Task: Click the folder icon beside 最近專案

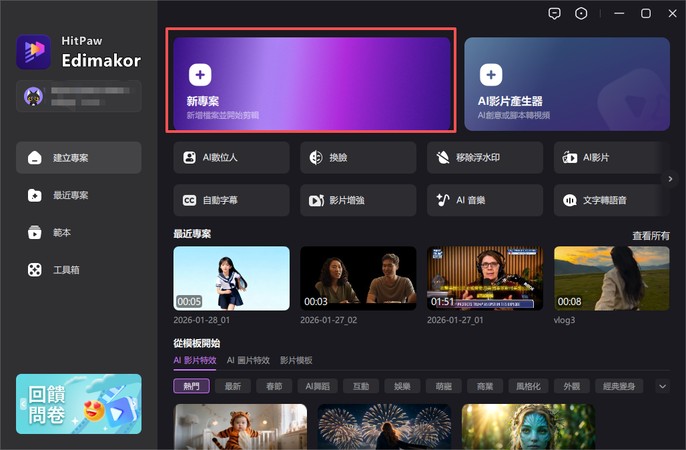Action: [x=35, y=195]
